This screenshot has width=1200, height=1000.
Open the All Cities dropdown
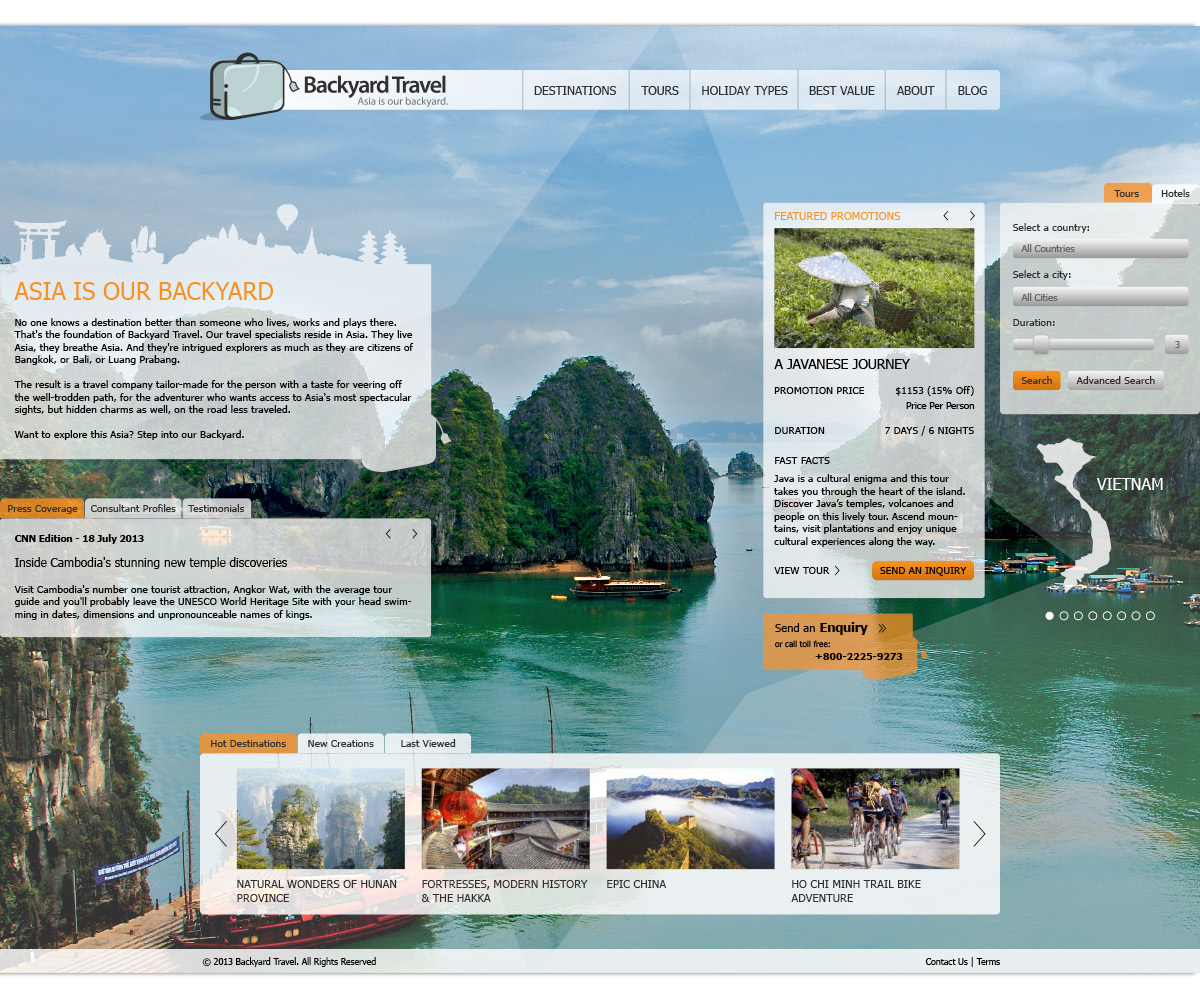pos(1100,297)
